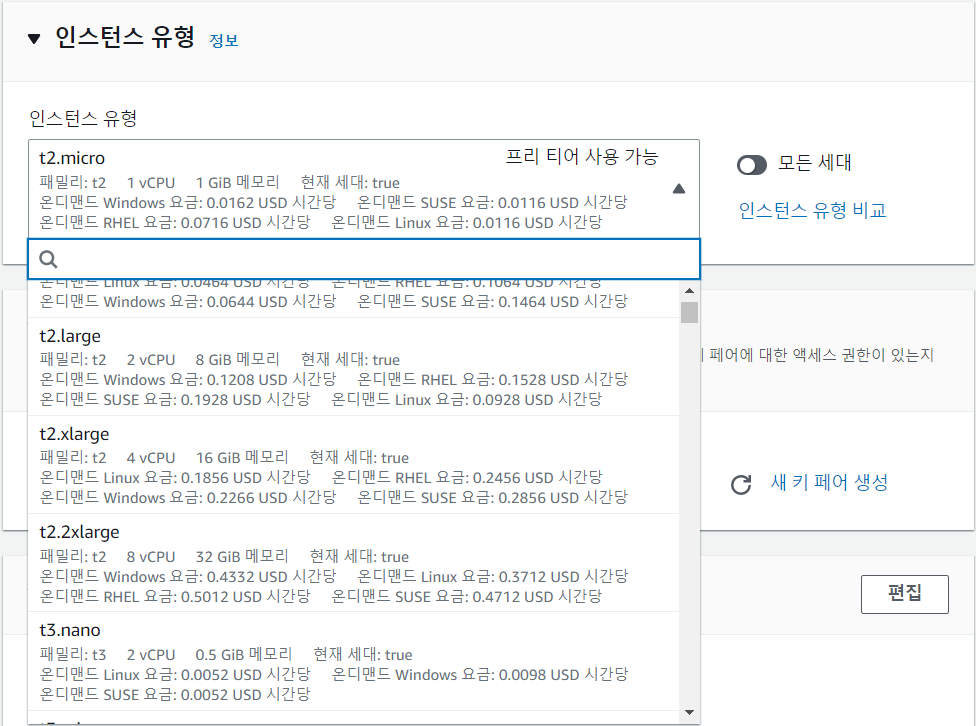This screenshot has width=976, height=726.
Task: Open the 정보 link next to 인스턴스 유형
Action: tap(223, 40)
